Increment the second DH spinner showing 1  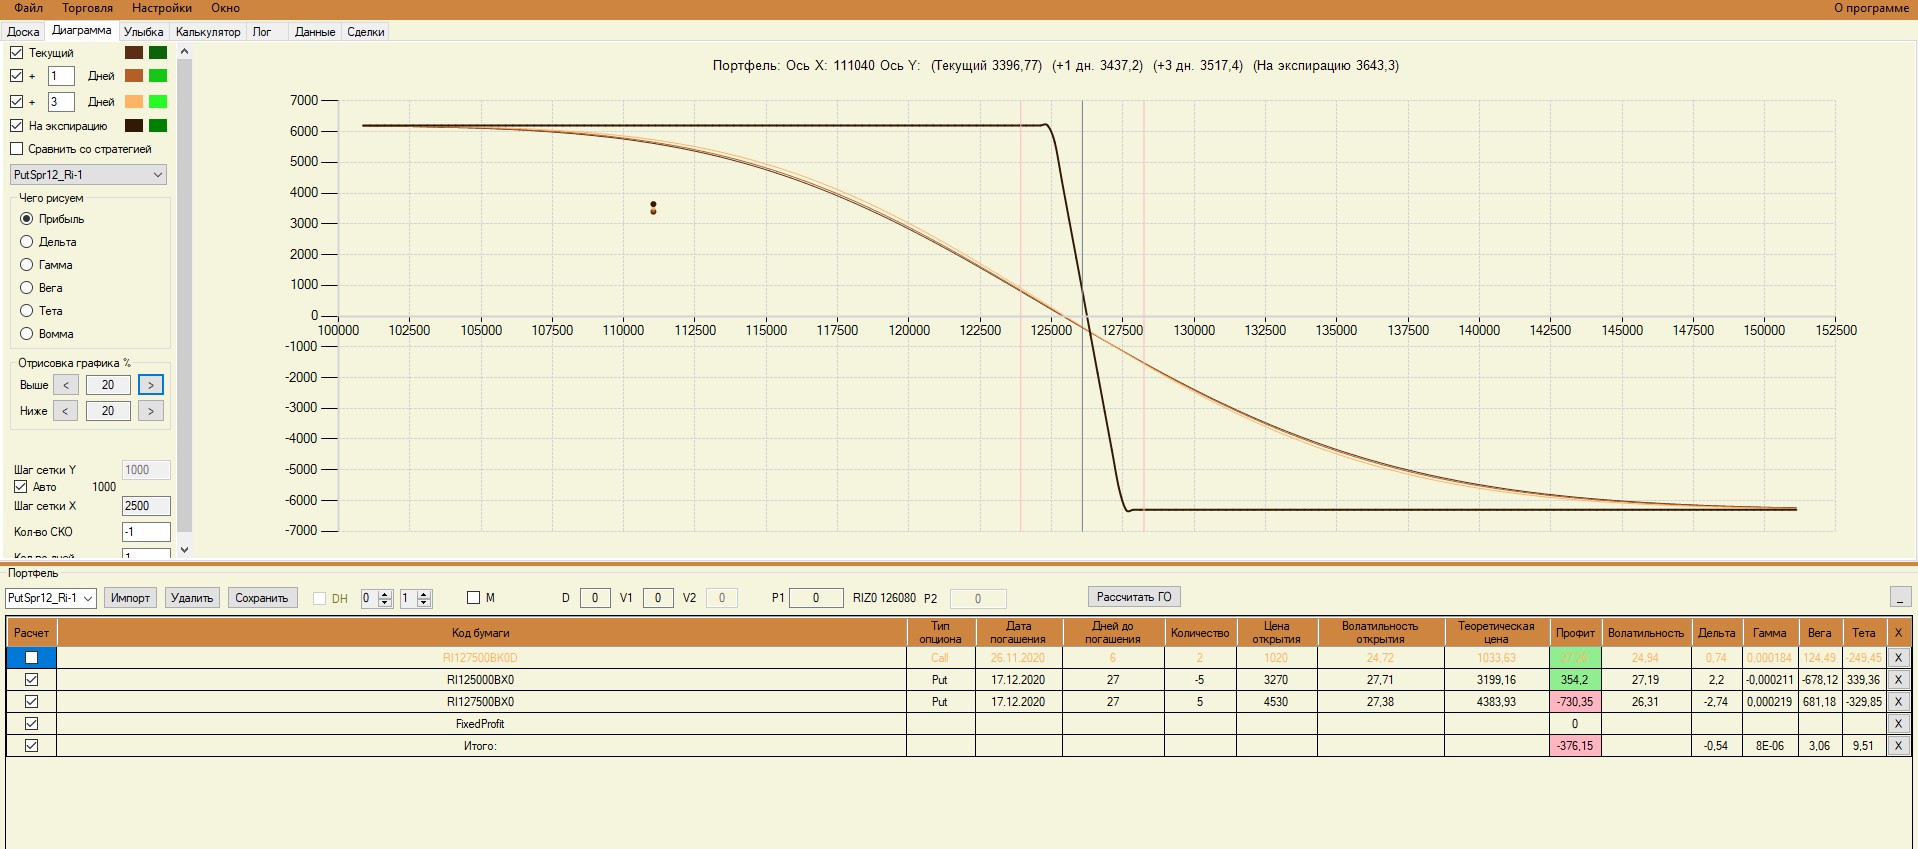[424, 594]
